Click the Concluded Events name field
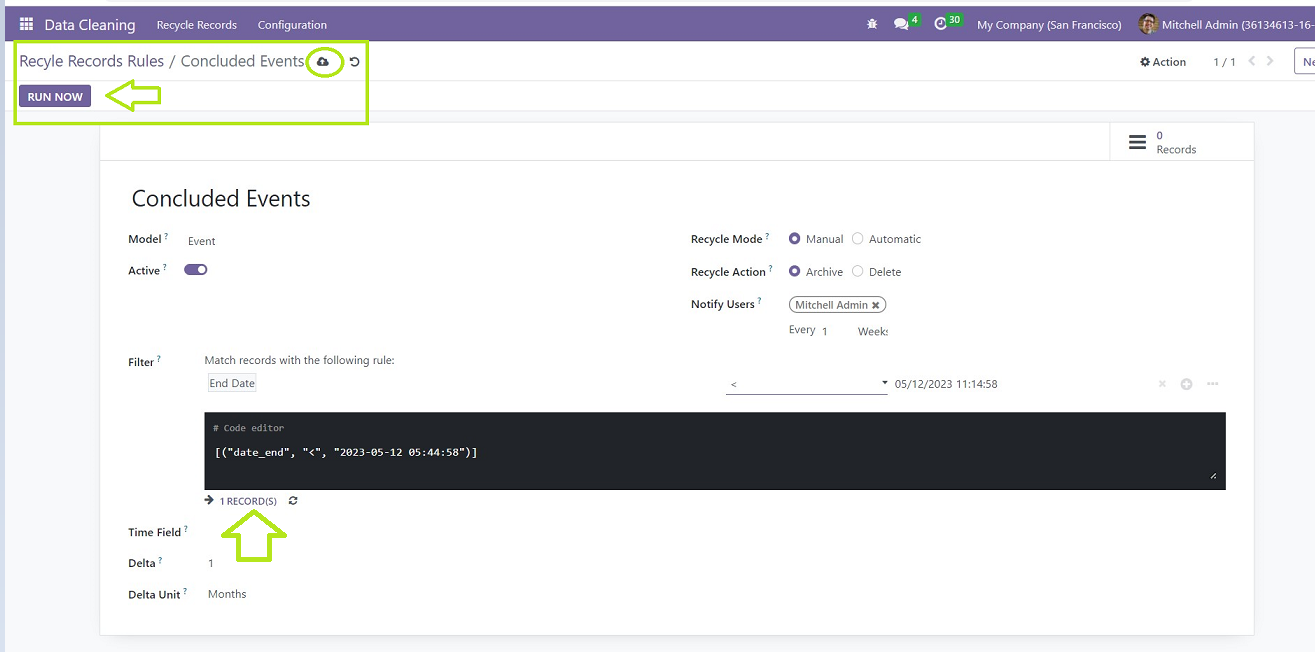The image size is (1315, 652). (221, 199)
